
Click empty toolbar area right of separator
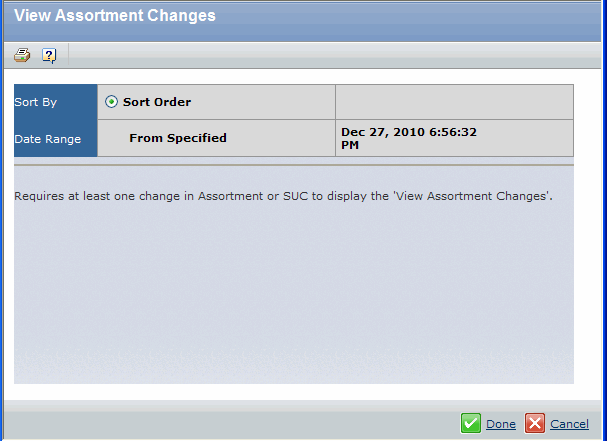pos(335,55)
